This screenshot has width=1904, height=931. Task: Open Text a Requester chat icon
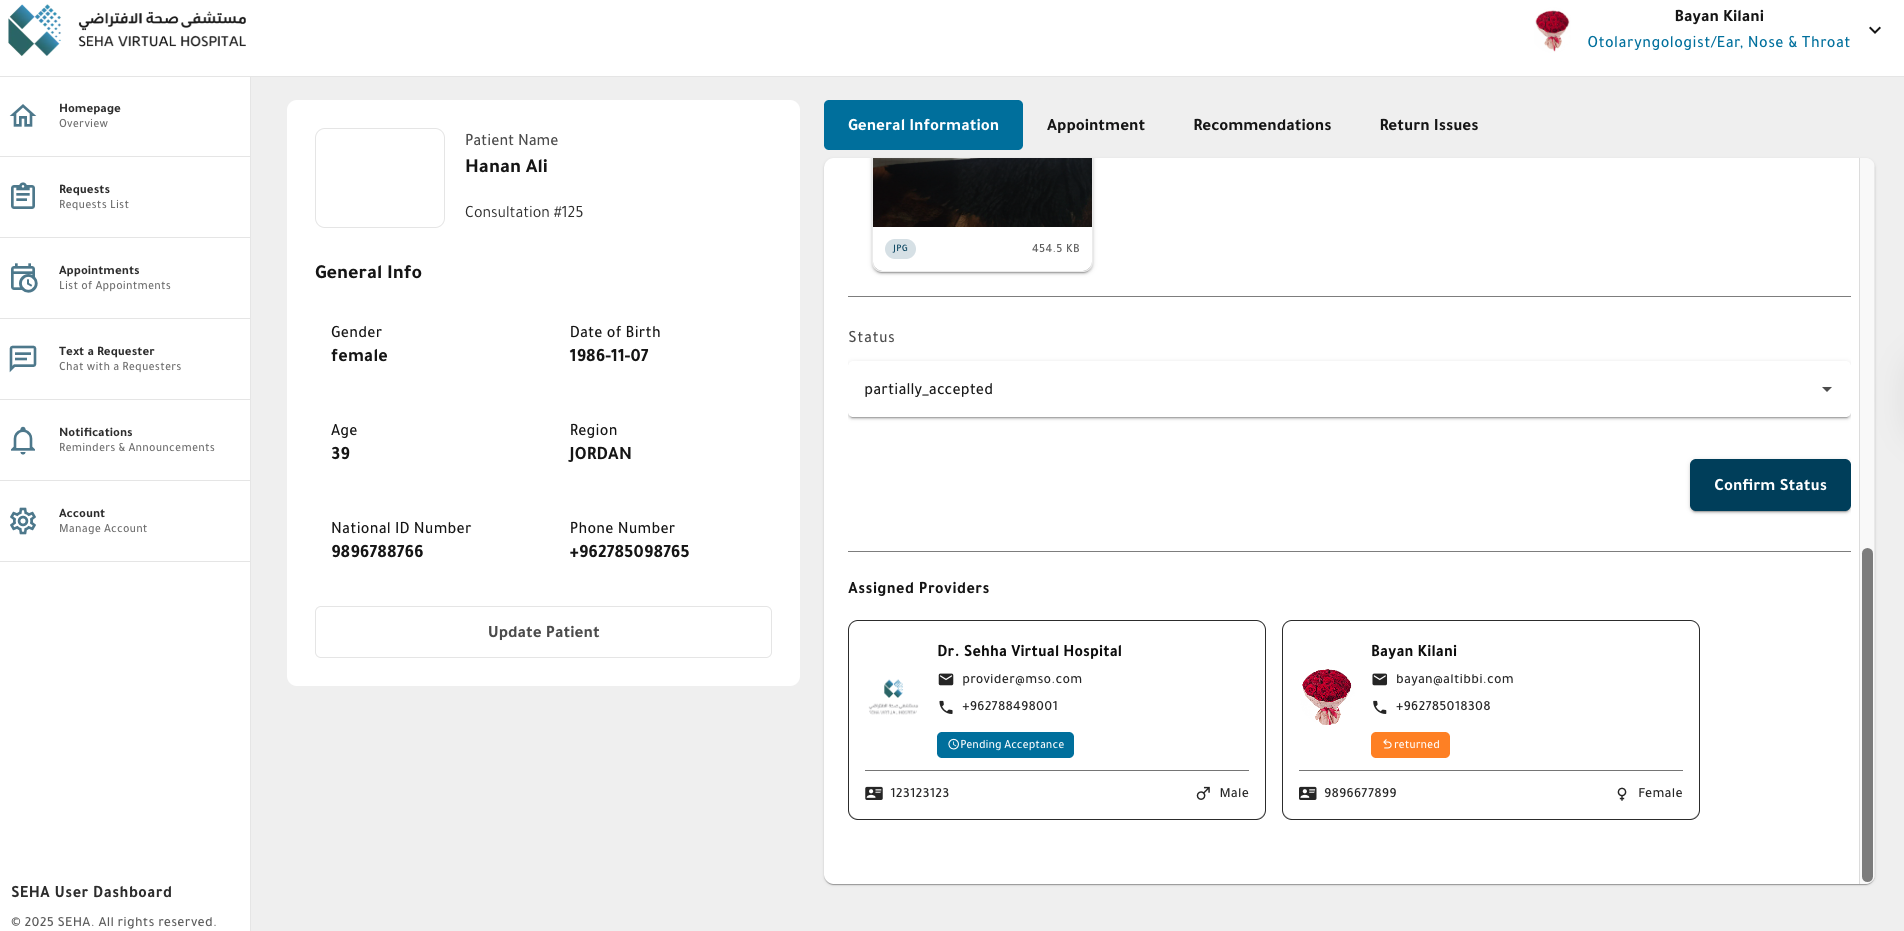pos(23,358)
